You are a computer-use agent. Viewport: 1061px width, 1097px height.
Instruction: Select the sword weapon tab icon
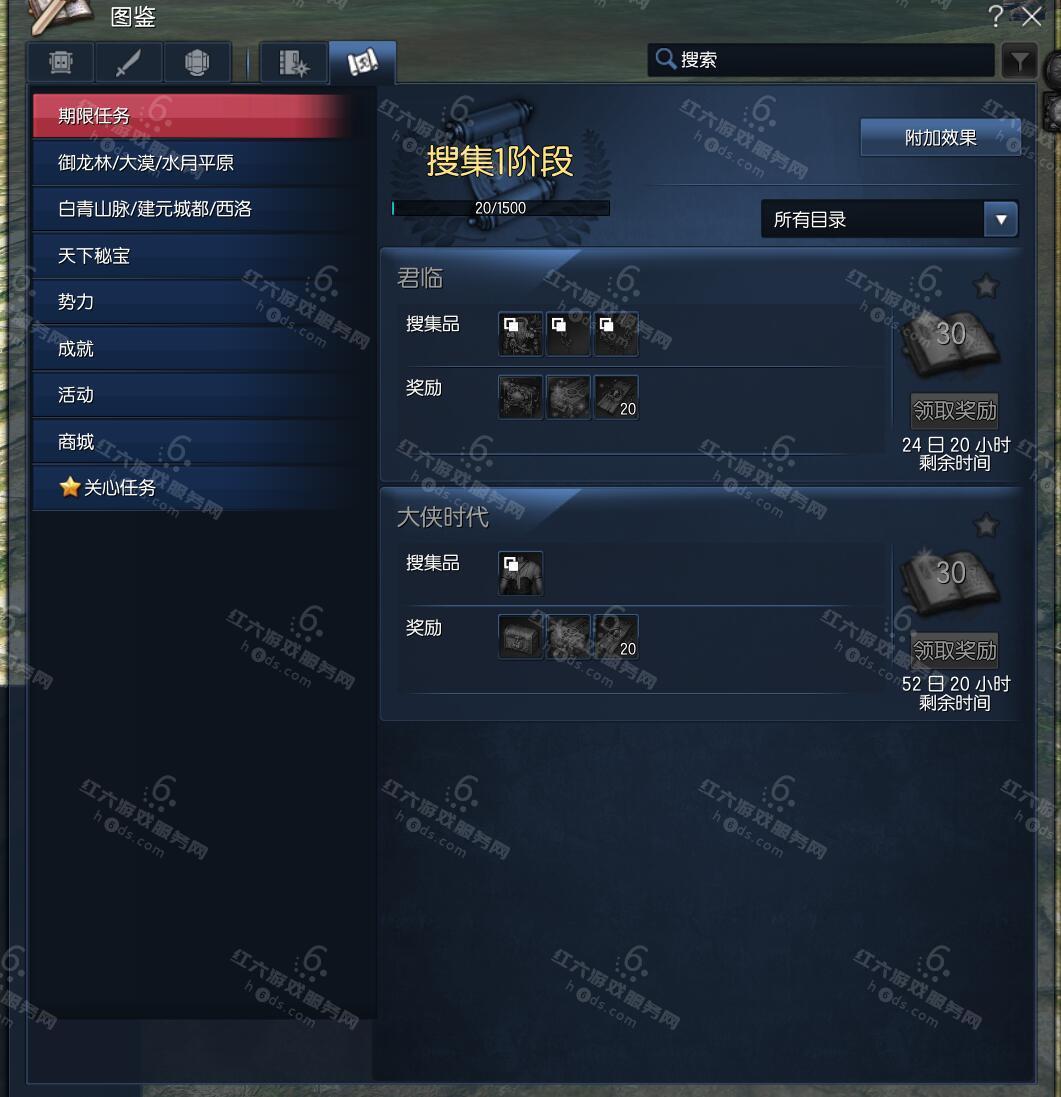(128, 62)
